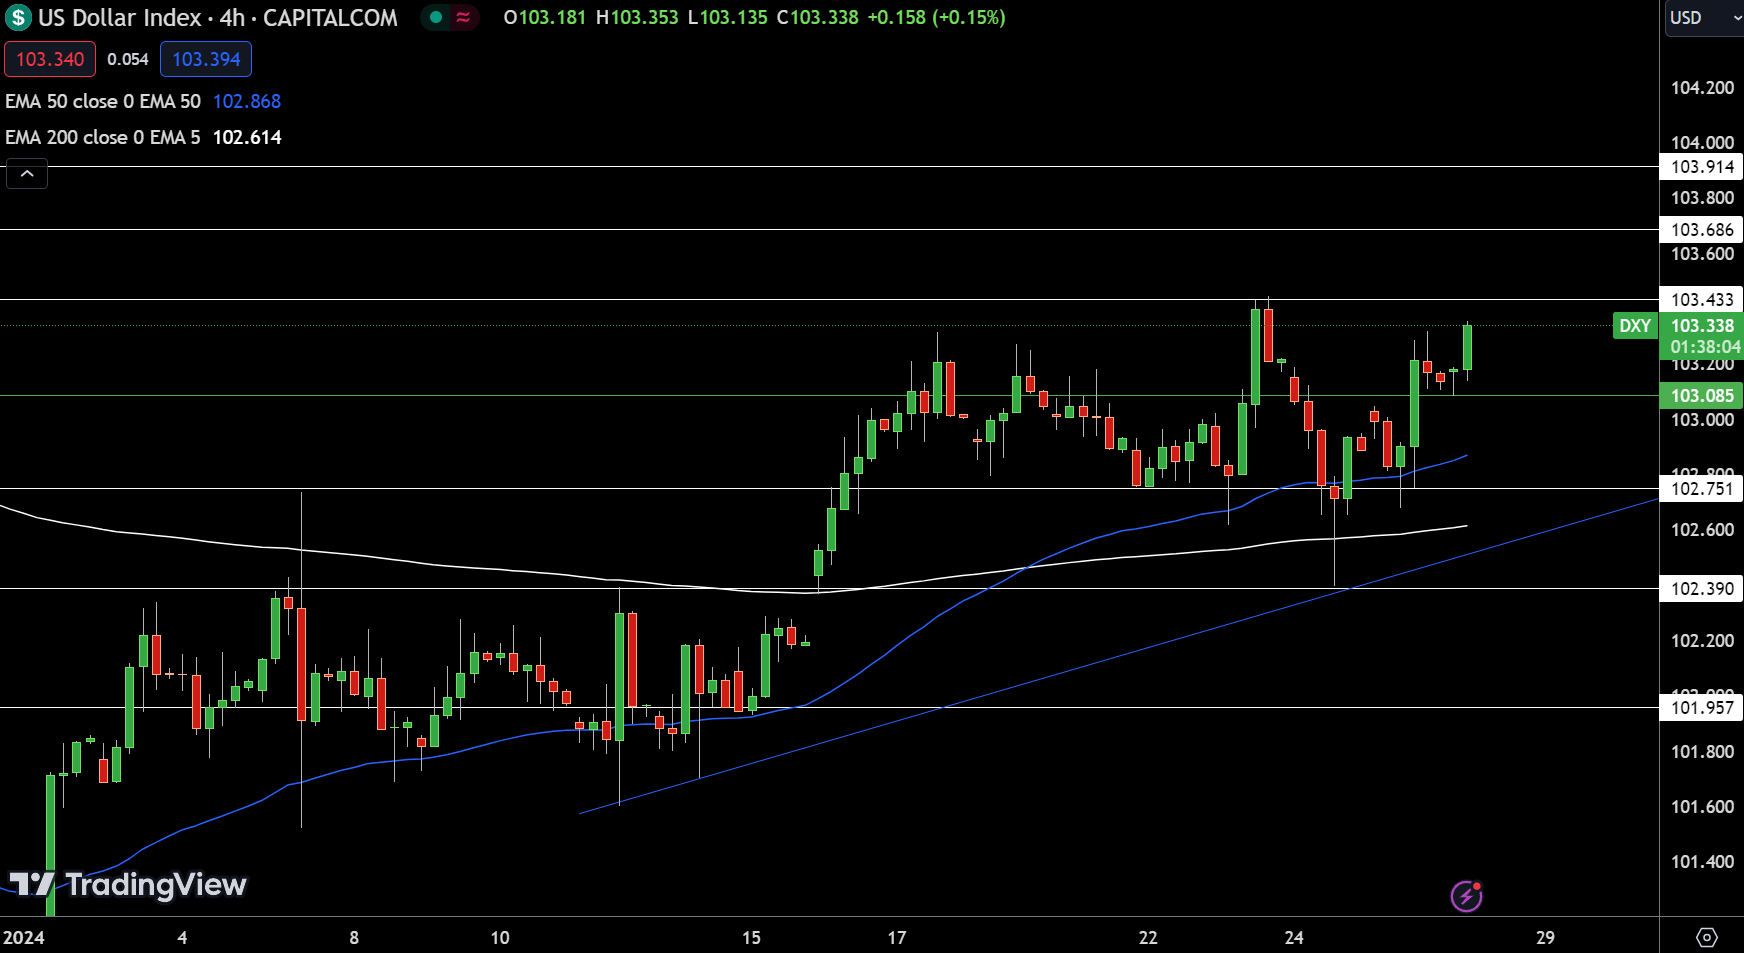Click the 2024 year label on time axis

click(x=23, y=937)
